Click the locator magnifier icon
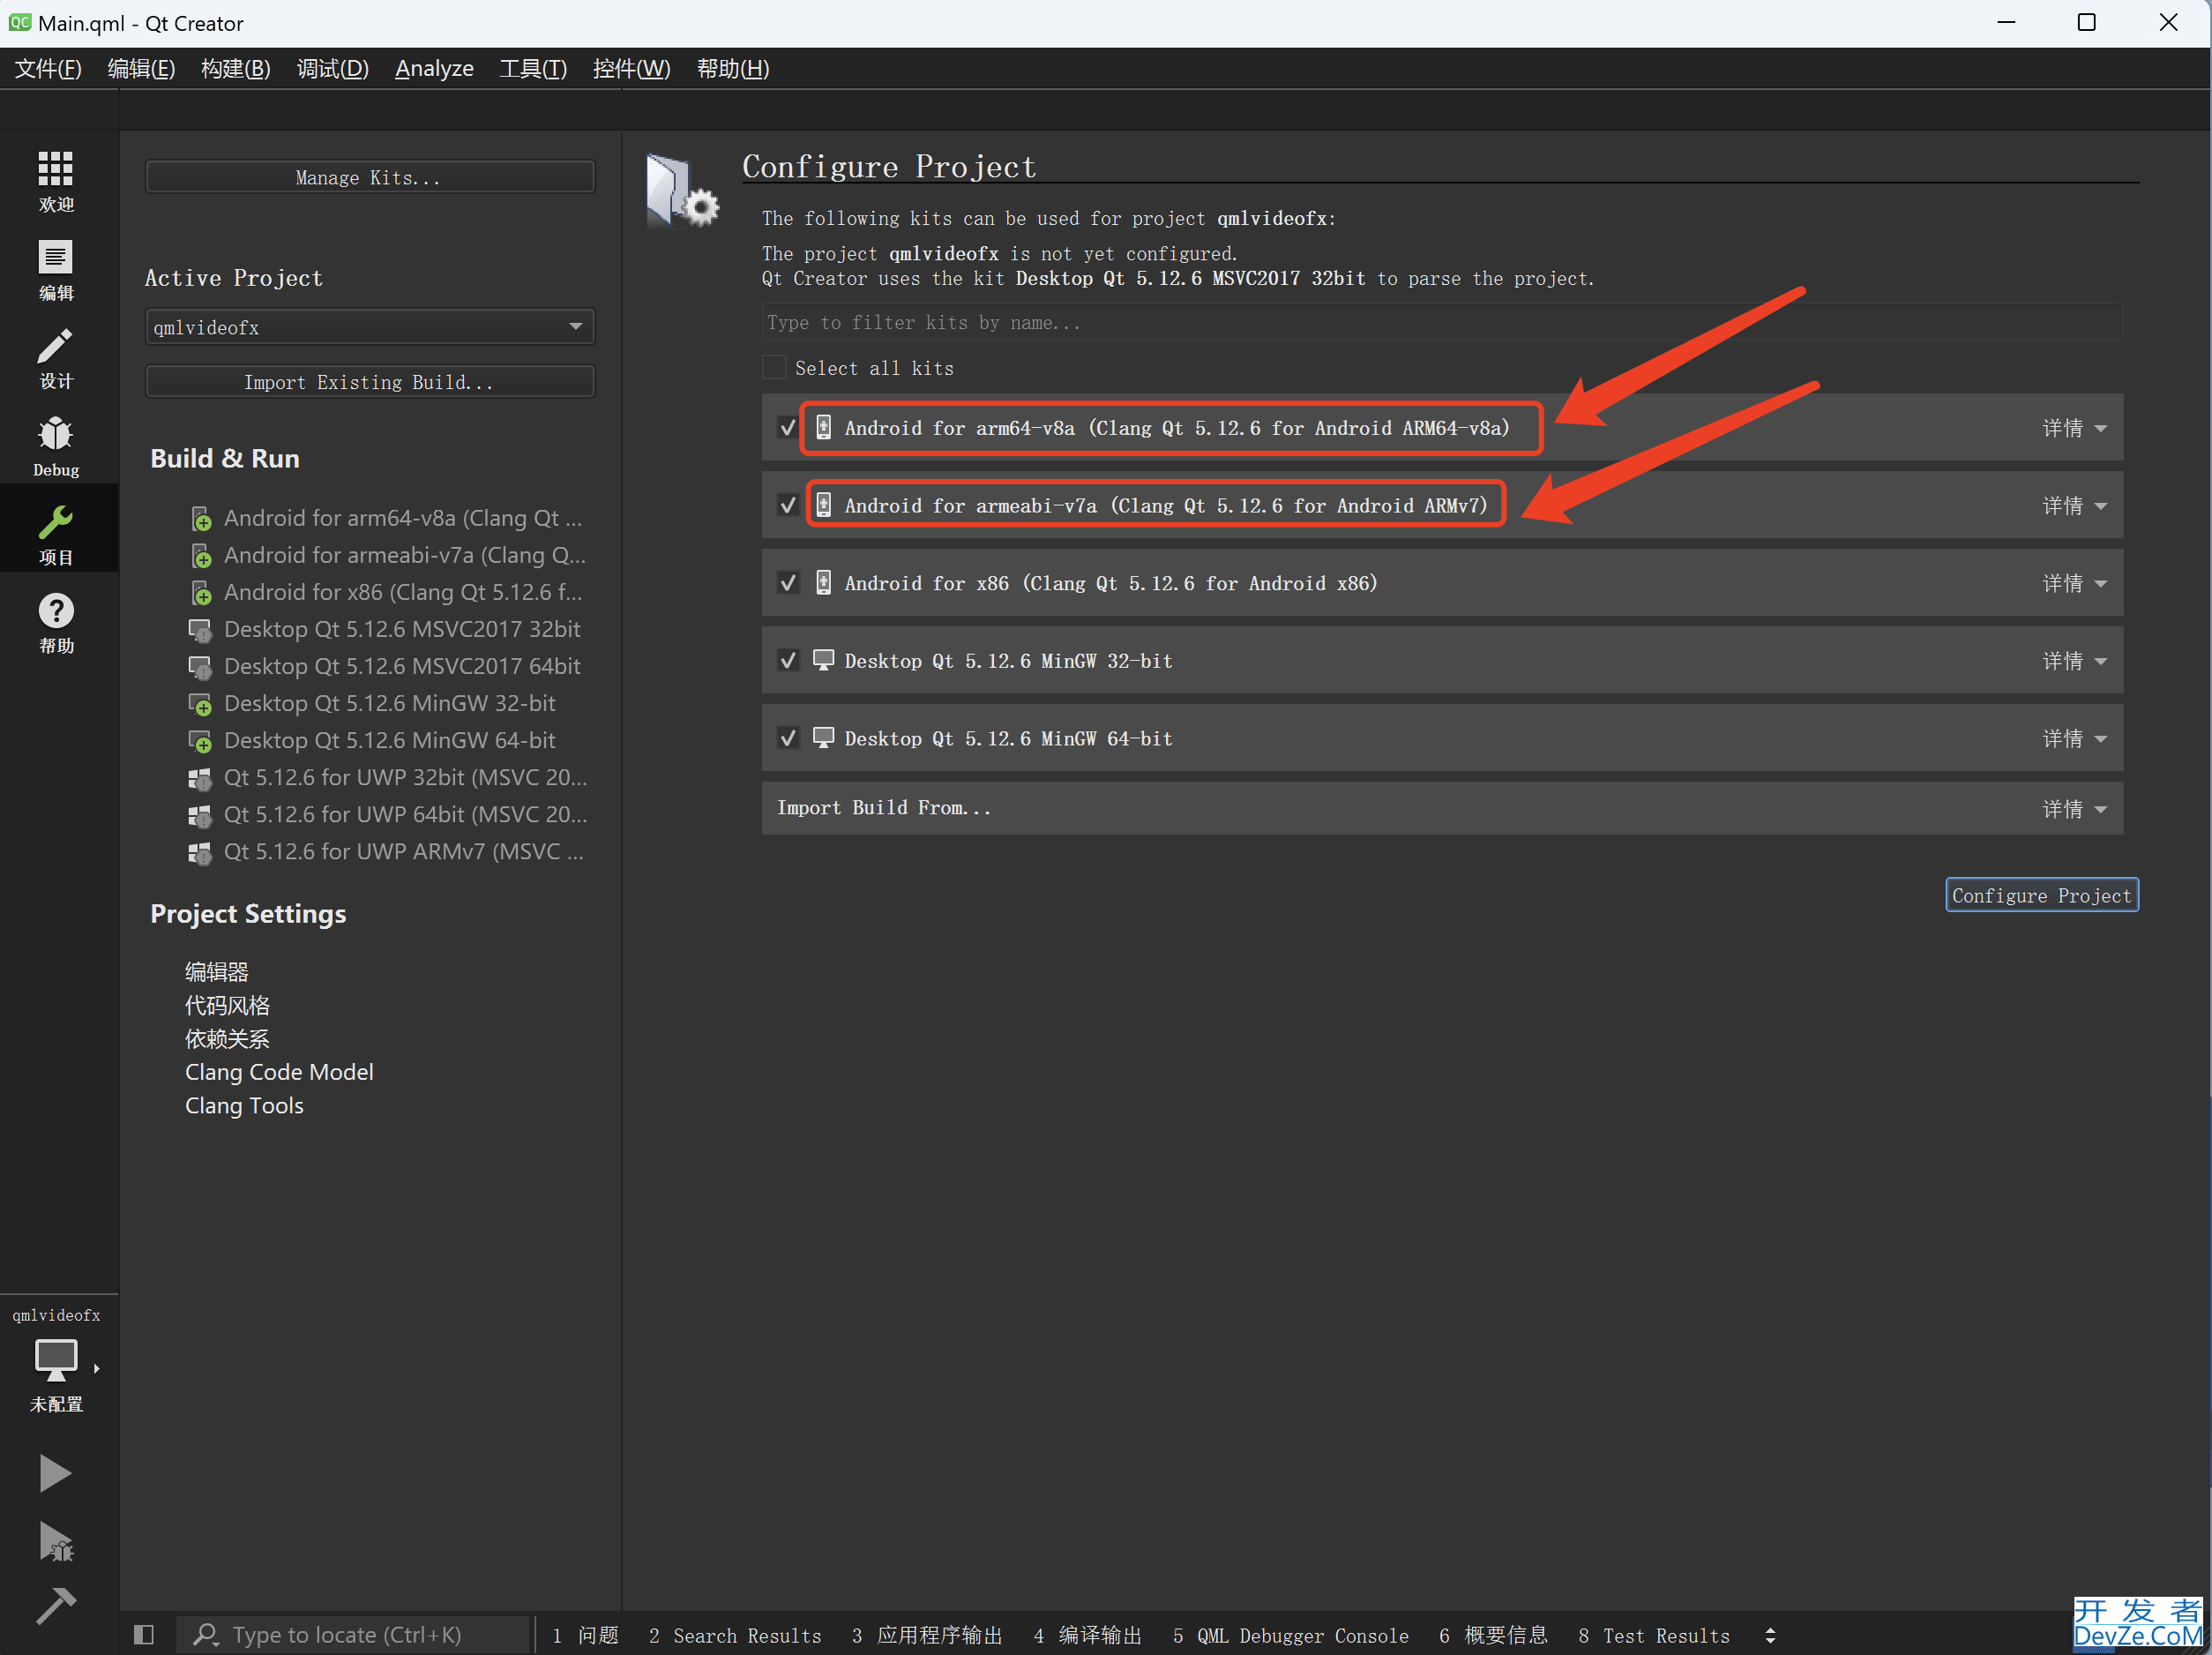 [205, 1634]
